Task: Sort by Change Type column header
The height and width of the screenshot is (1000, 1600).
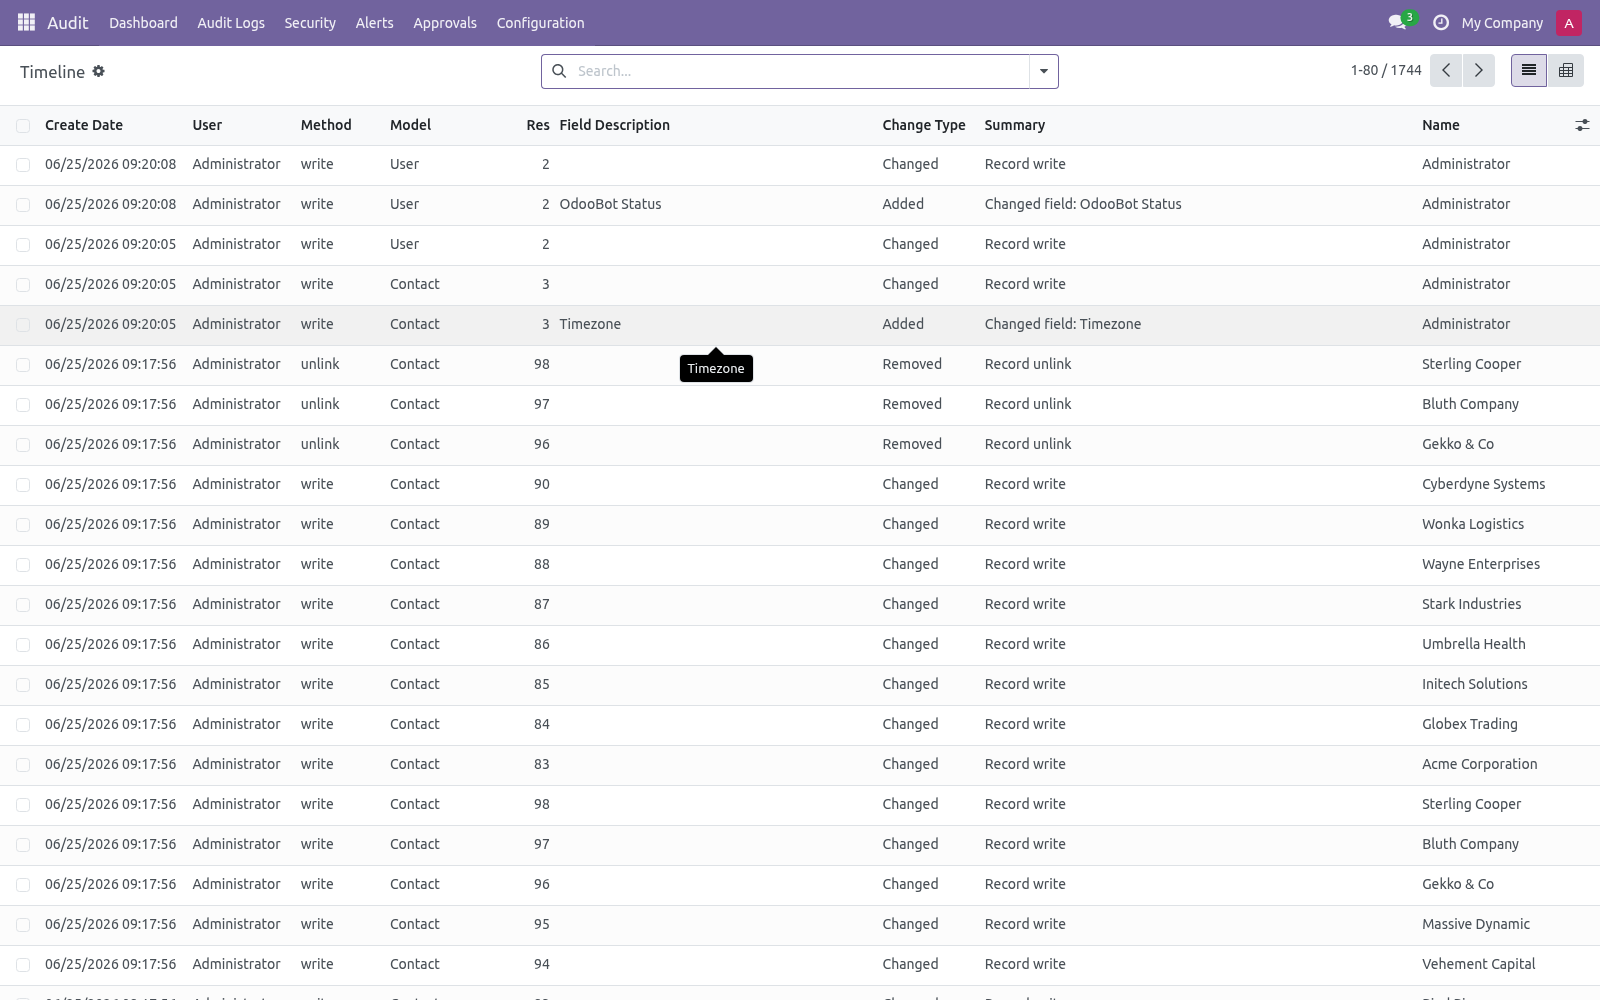Action: pyautogui.click(x=924, y=125)
